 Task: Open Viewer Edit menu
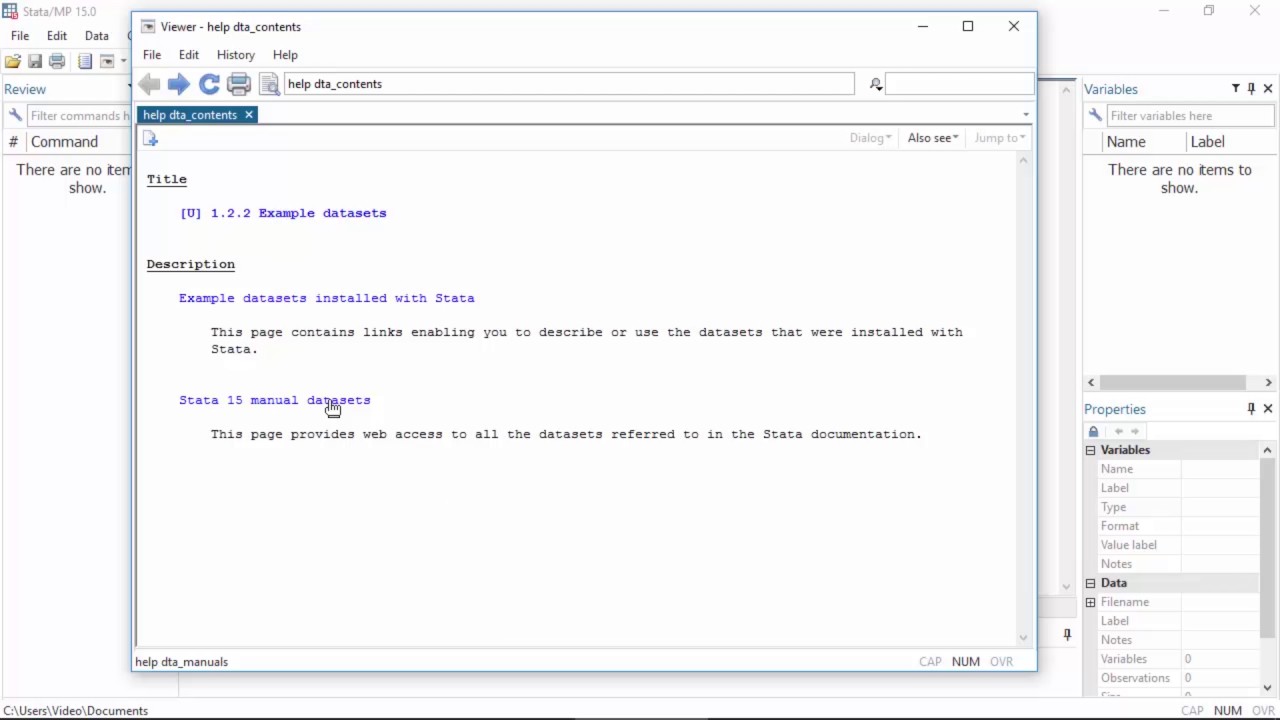coord(189,55)
